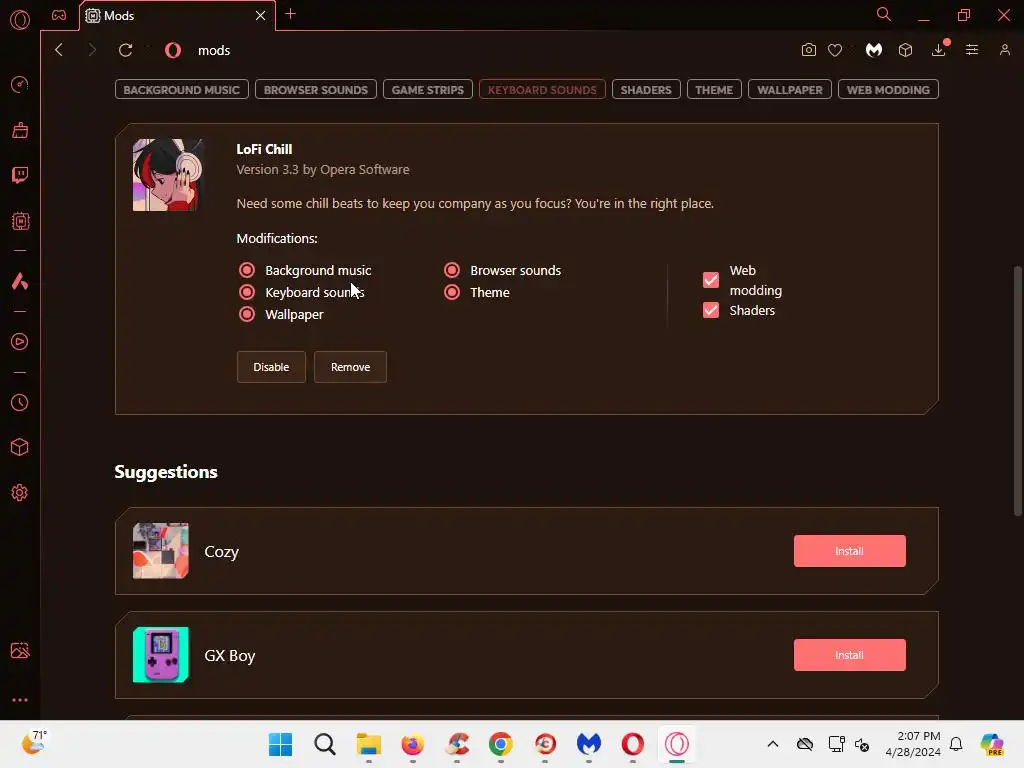
Task: Click the LoFi Chill mod thumbnail
Action: click(x=168, y=175)
